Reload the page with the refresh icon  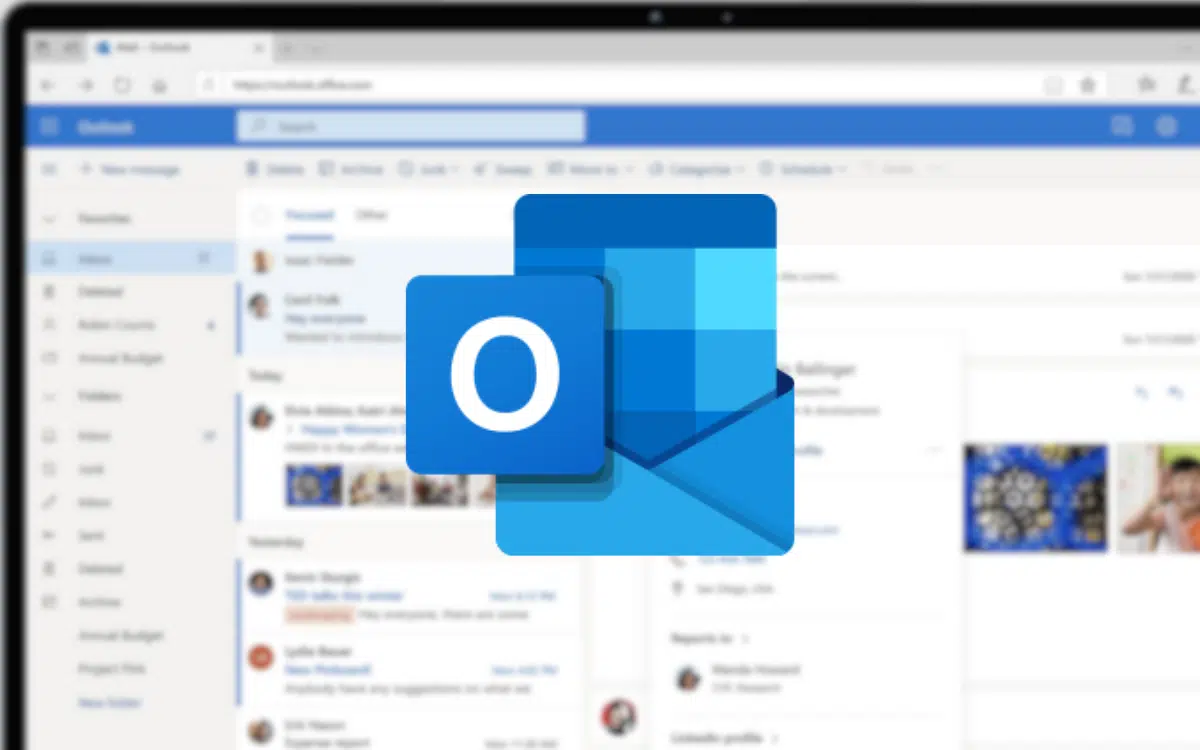[x=122, y=86]
